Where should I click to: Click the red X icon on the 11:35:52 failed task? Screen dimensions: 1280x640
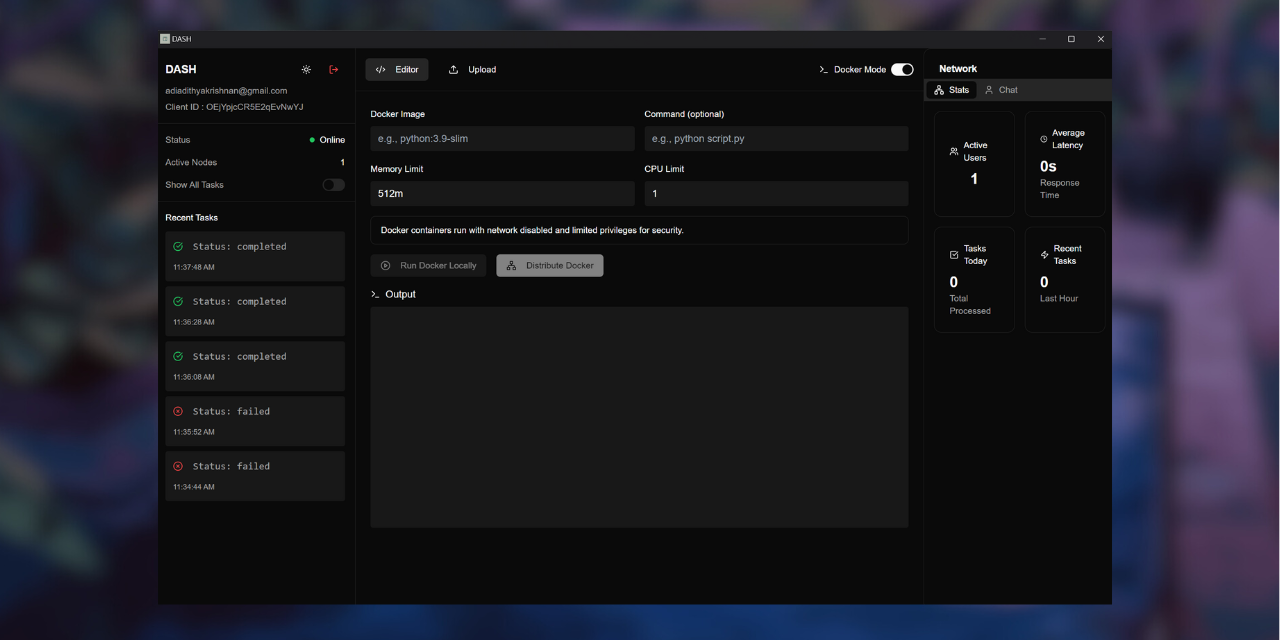coord(179,411)
